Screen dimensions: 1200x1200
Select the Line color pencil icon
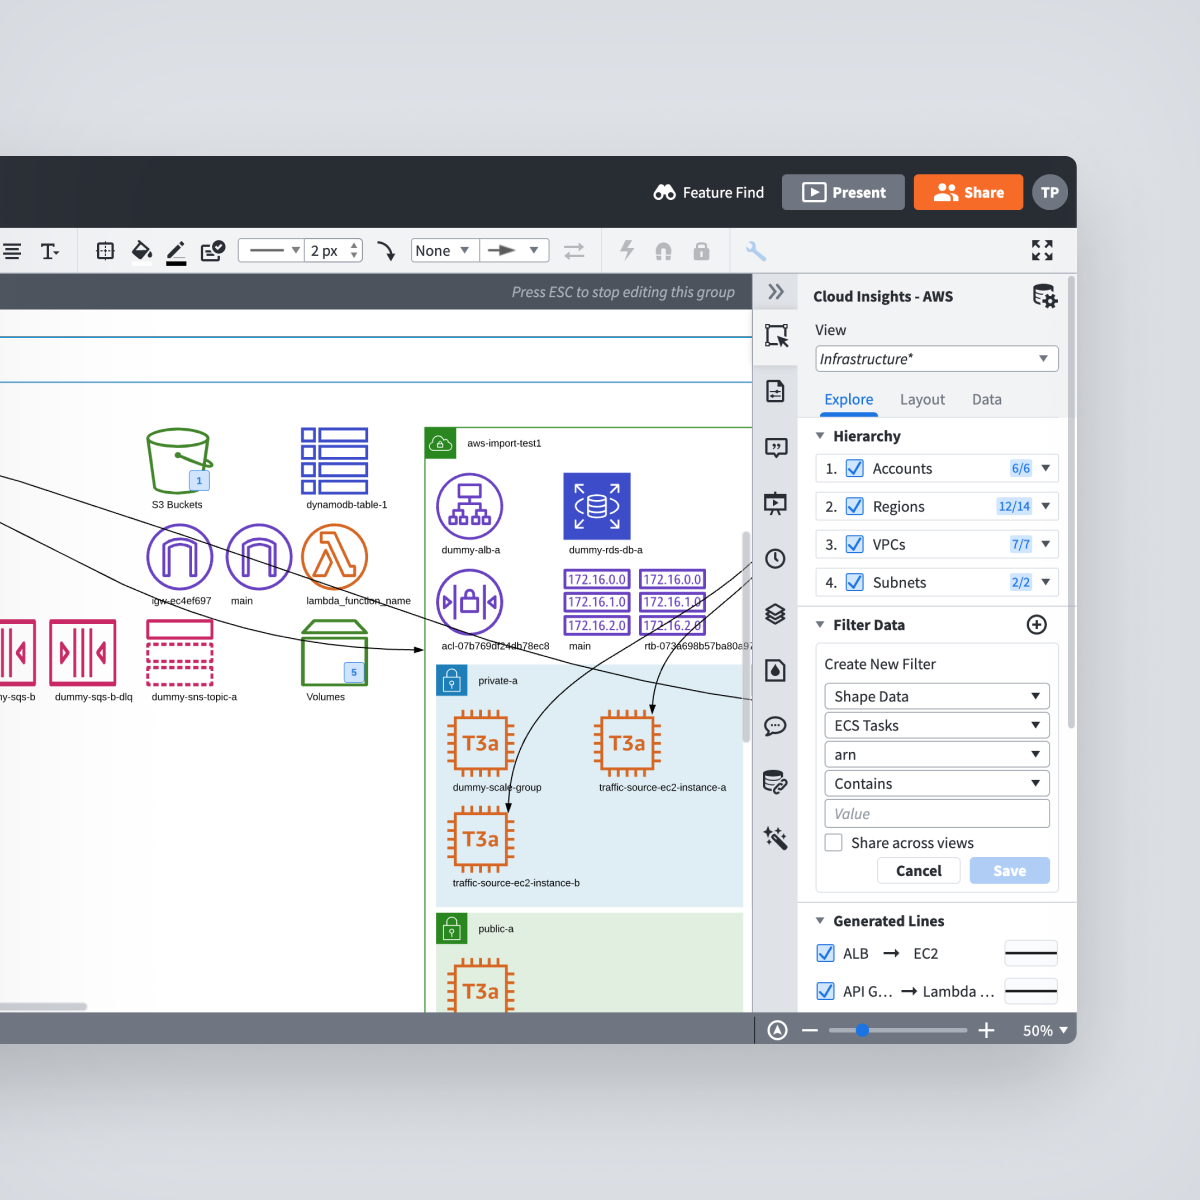pos(176,250)
